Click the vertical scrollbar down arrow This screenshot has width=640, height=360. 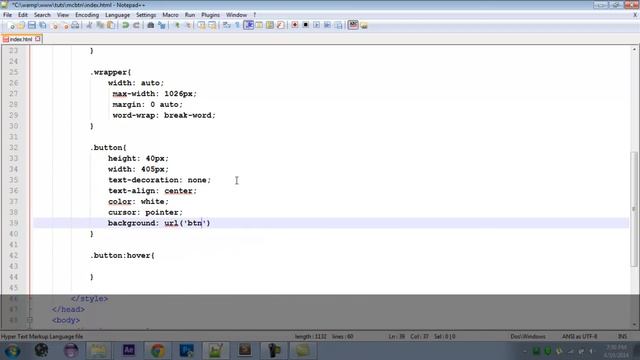tap(634, 325)
